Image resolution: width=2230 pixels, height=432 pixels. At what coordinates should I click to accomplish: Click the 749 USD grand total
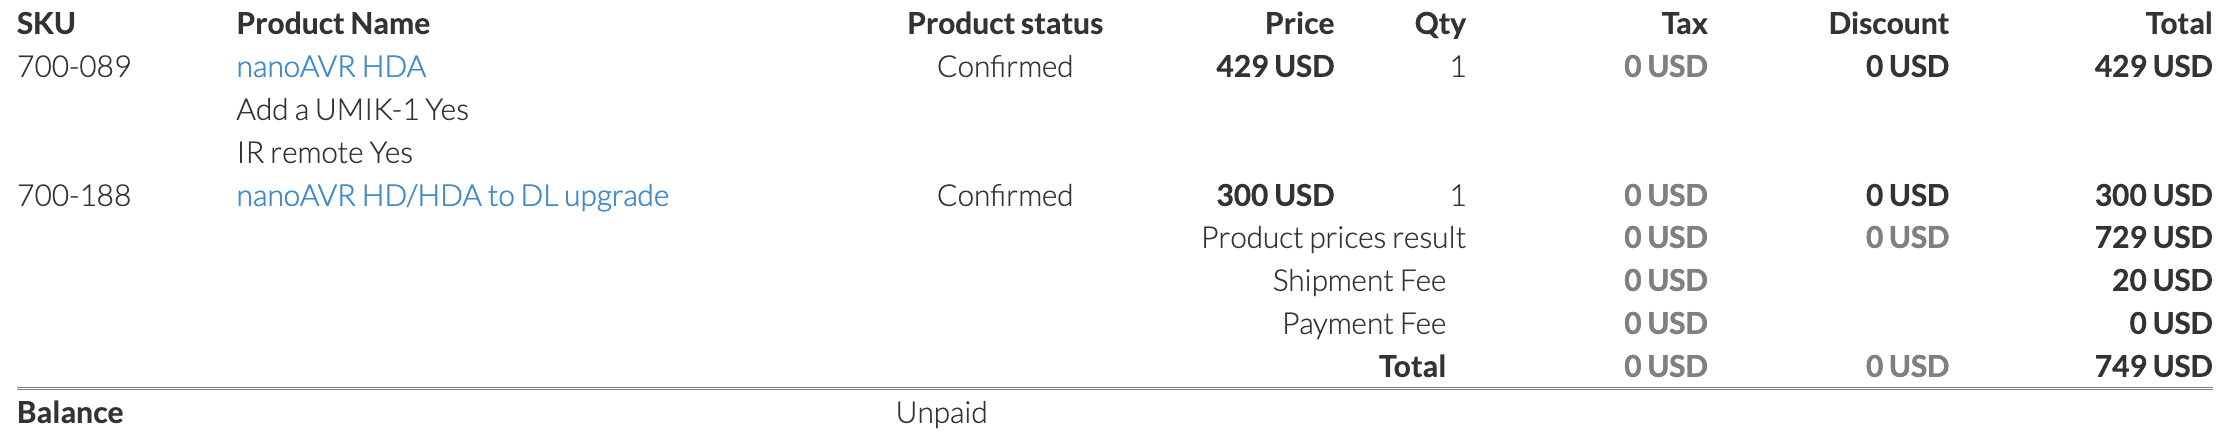pyautogui.click(x=2152, y=367)
